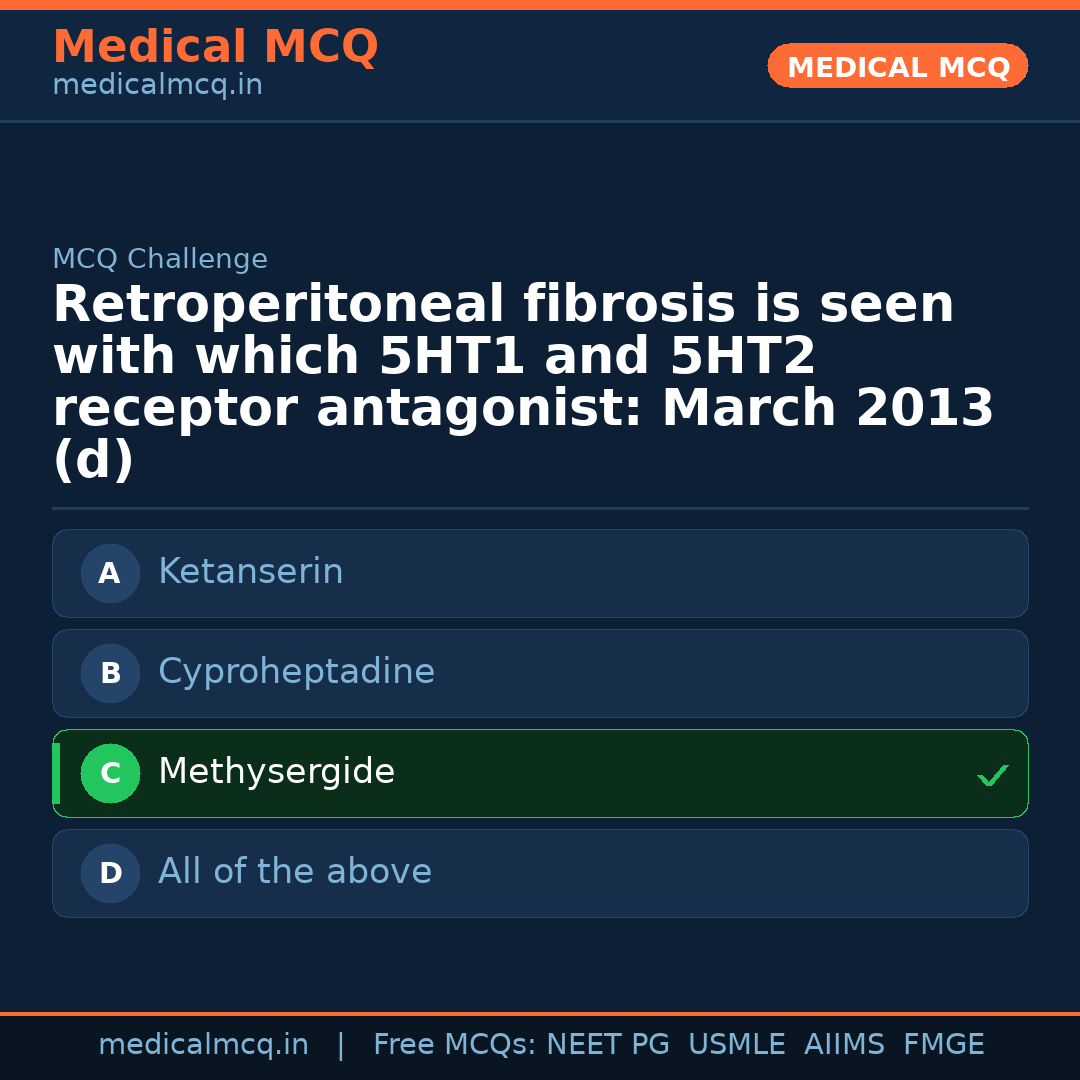Click the orange MEDICAL MCQ badge
1080x1080 pixels.
[x=897, y=67]
